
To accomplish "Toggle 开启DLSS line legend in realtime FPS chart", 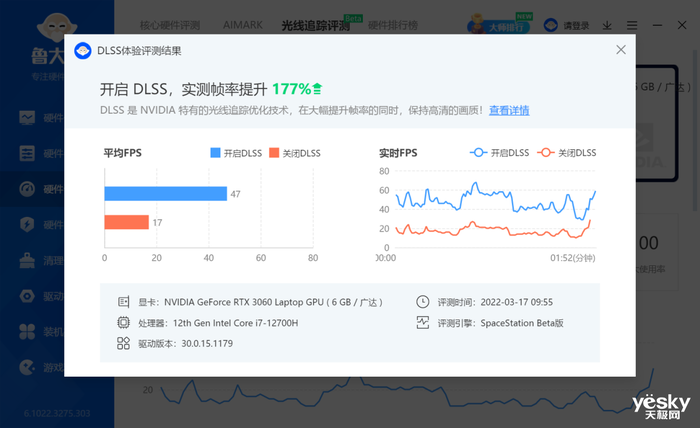I will [x=499, y=153].
